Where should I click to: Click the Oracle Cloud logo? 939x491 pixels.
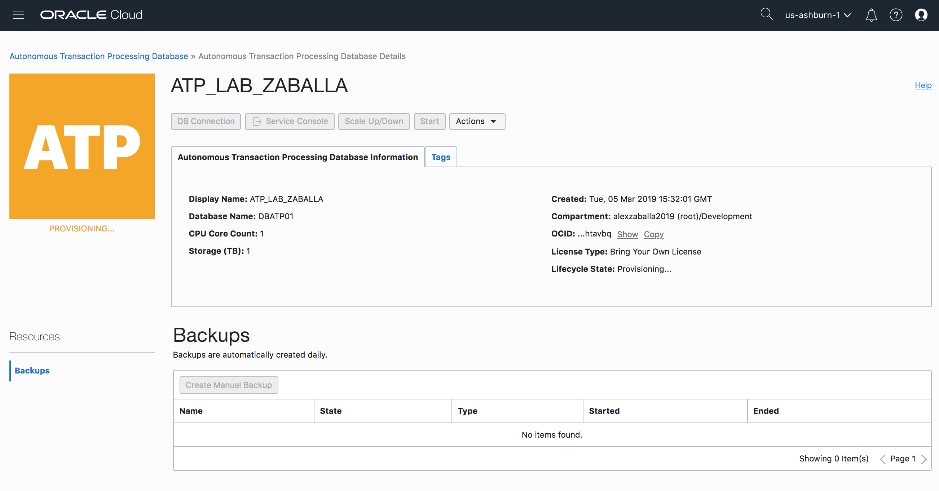coord(91,15)
